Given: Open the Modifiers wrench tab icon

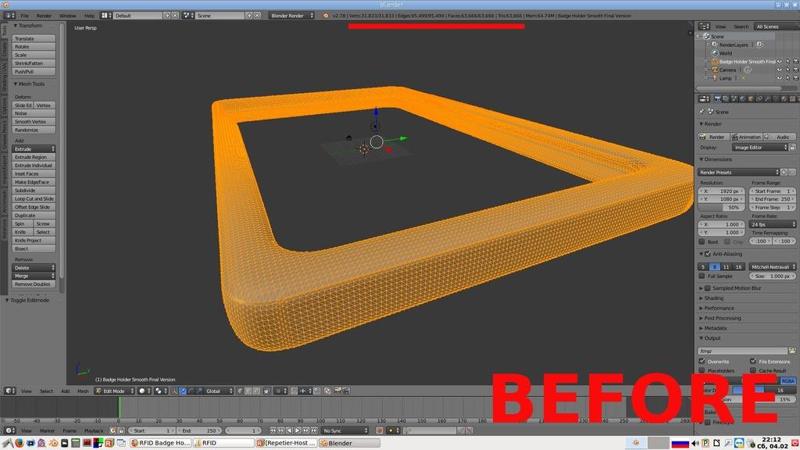Looking at the screenshot, I should pos(767,98).
